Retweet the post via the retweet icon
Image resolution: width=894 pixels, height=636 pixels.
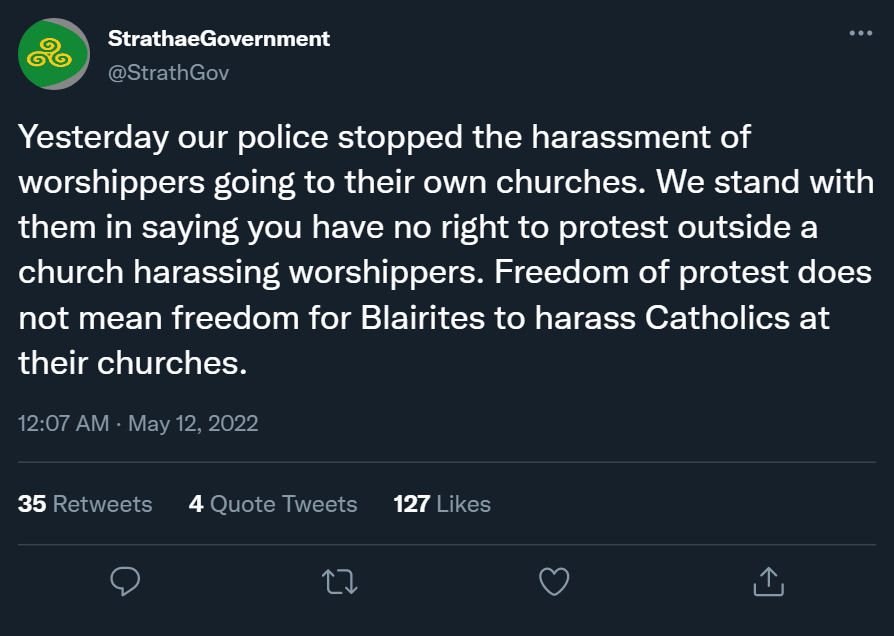point(339,580)
